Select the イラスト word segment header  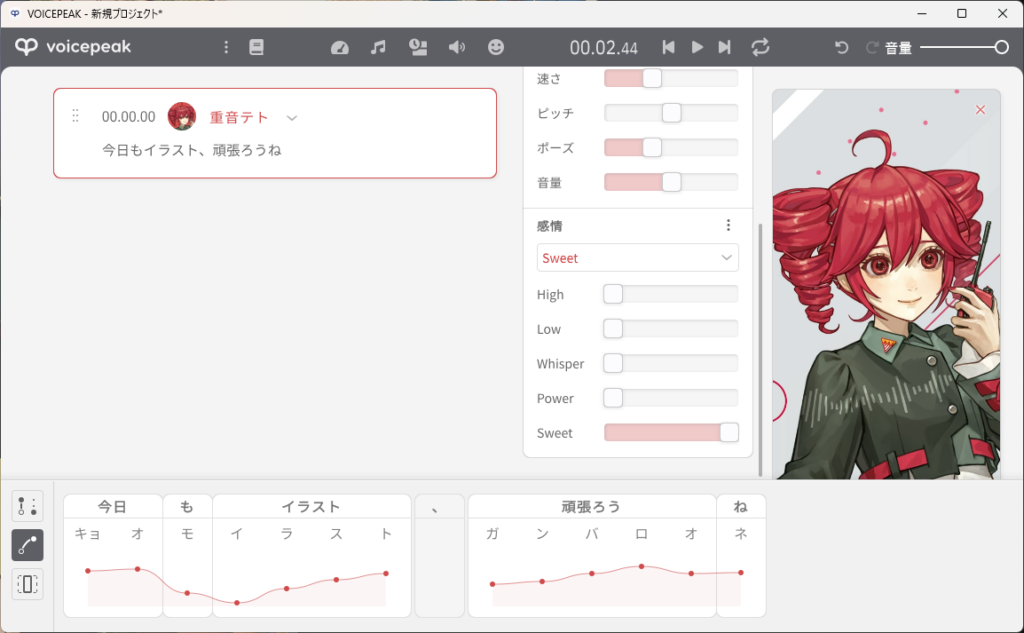[x=312, y=506]
